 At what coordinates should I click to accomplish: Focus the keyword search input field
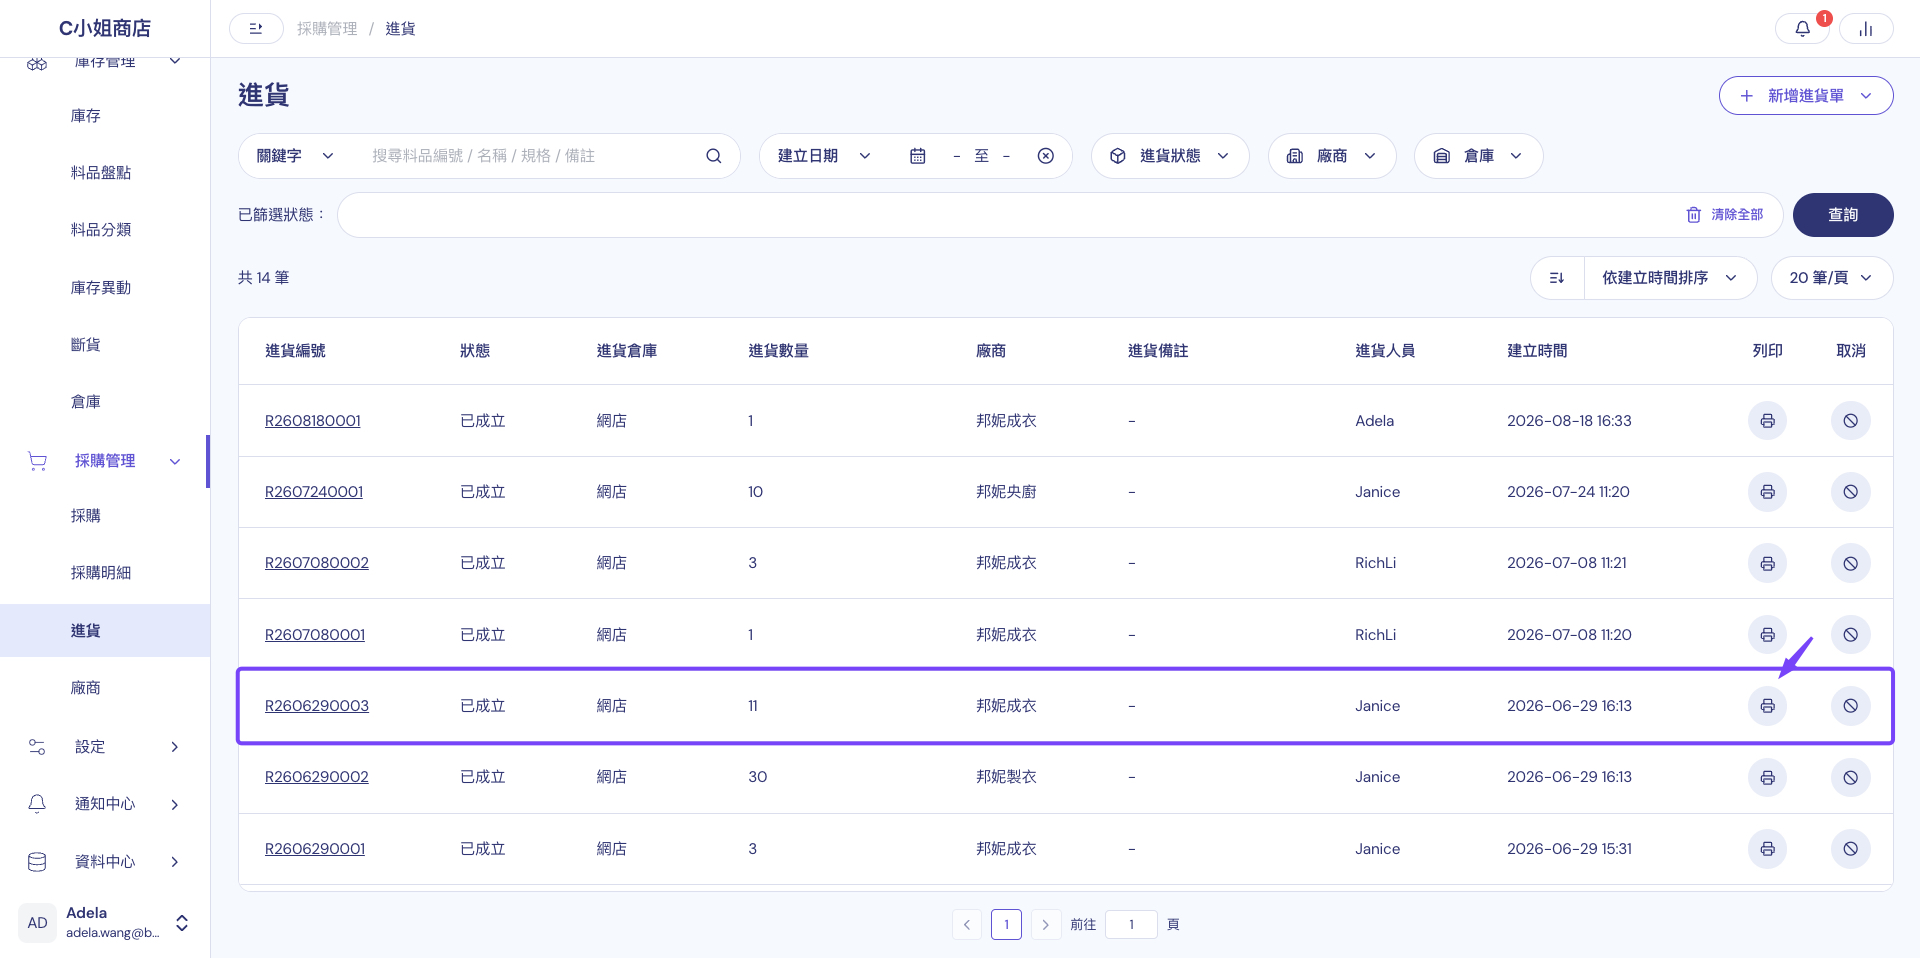click(530, 156)
